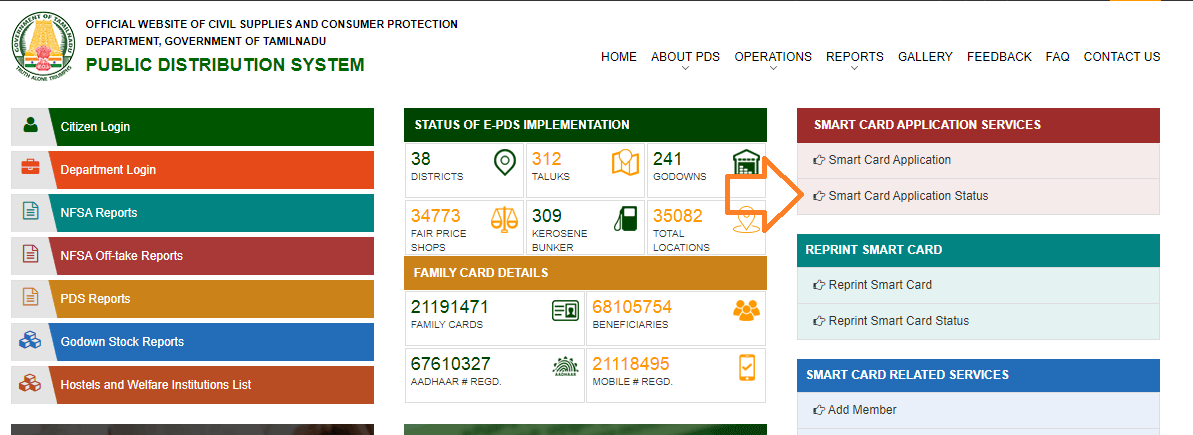Open Smart Card Application Status link
Screen dimensions: 1193x435
pos(907,196)
